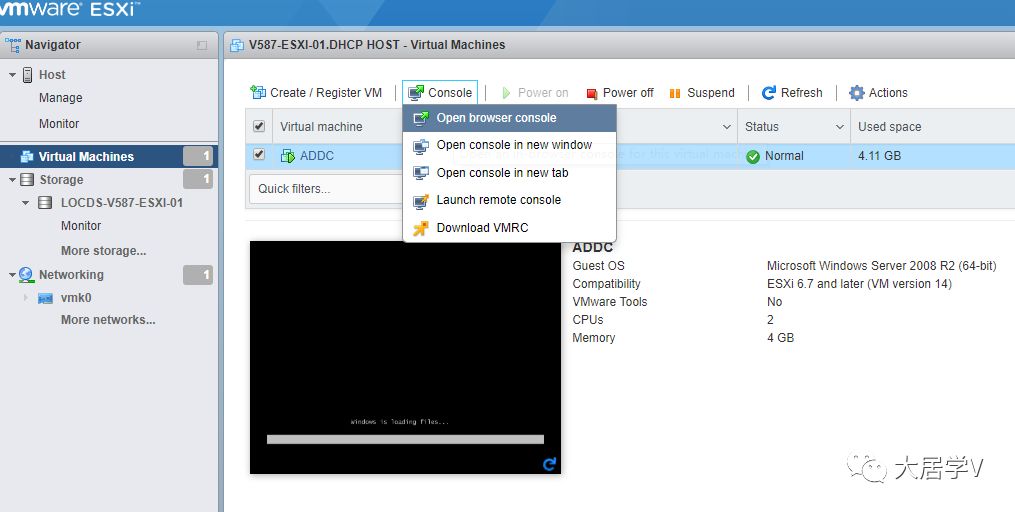This screenshot has height=512, width=1015.
Task: Open Manage under Host
Action: 60,98
